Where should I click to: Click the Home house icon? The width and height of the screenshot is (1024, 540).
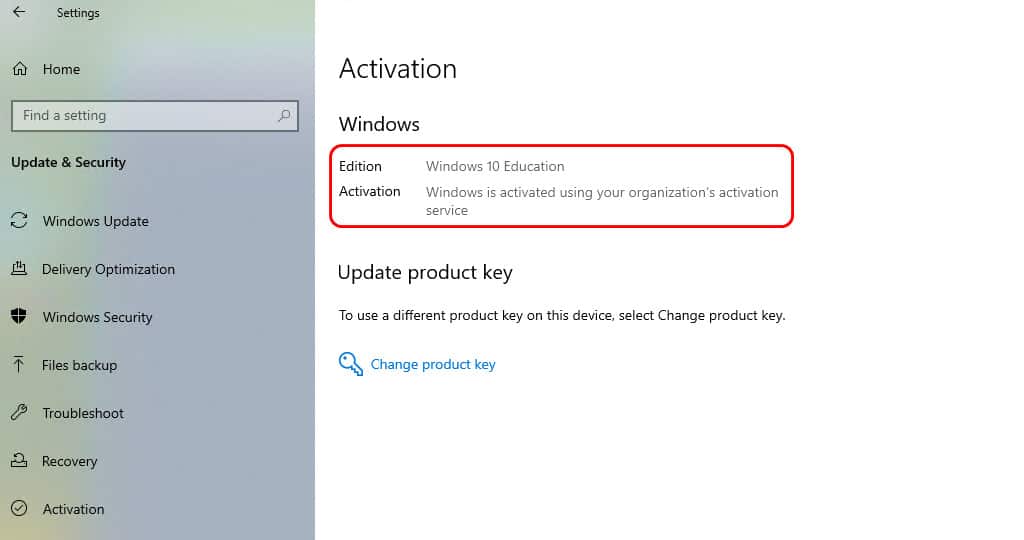click(x=20, y=69)
